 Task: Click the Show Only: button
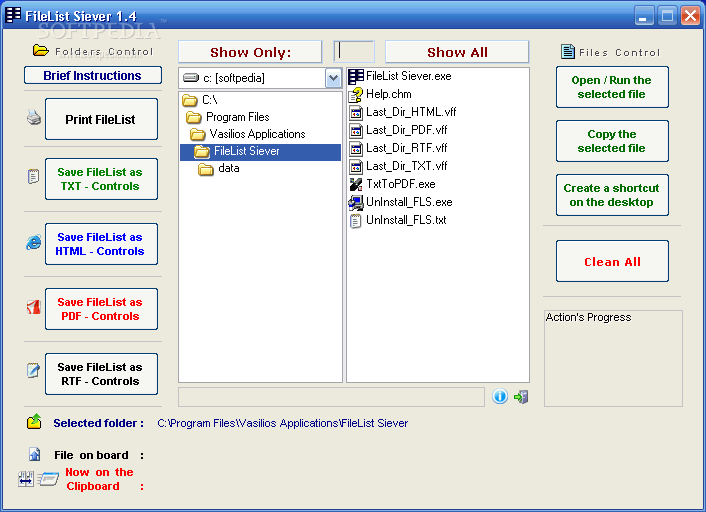[250, 52]
